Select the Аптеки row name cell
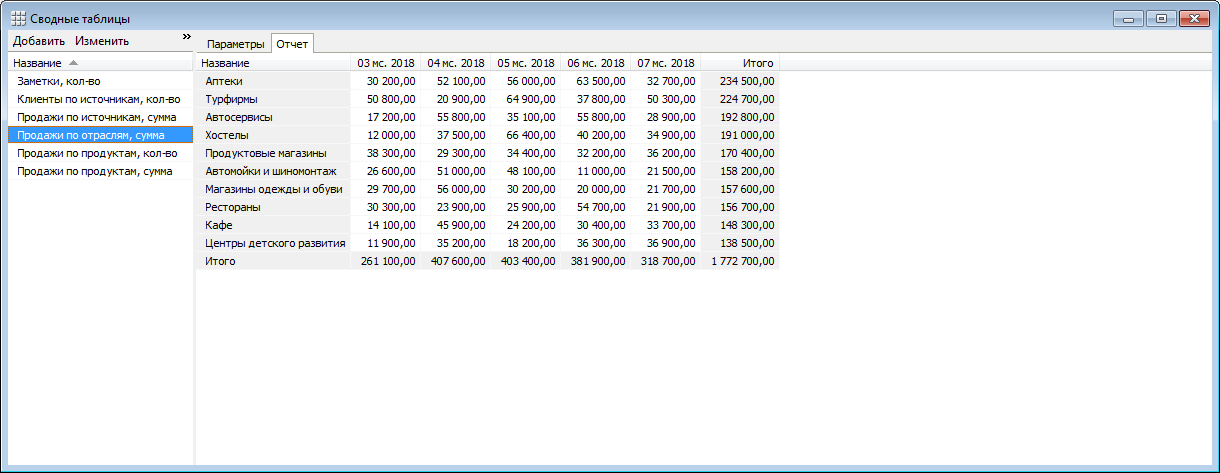 click(224, 81)
